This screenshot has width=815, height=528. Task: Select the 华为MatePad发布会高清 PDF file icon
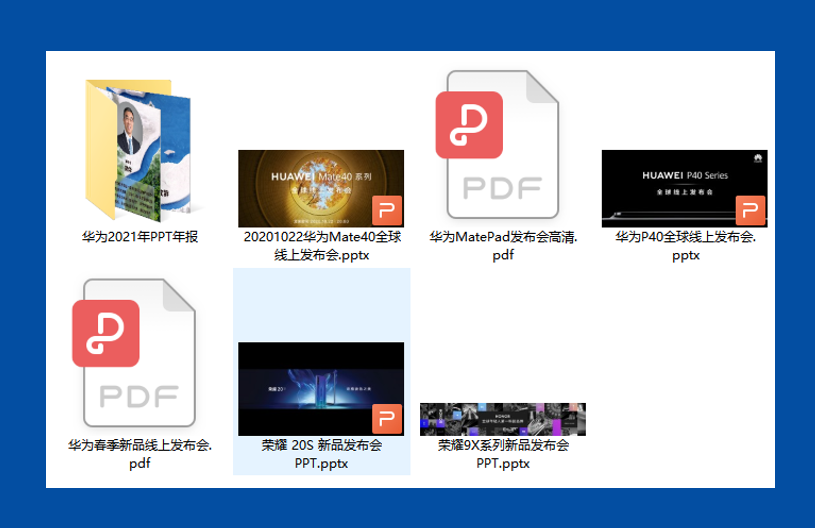tap(497, 145)
